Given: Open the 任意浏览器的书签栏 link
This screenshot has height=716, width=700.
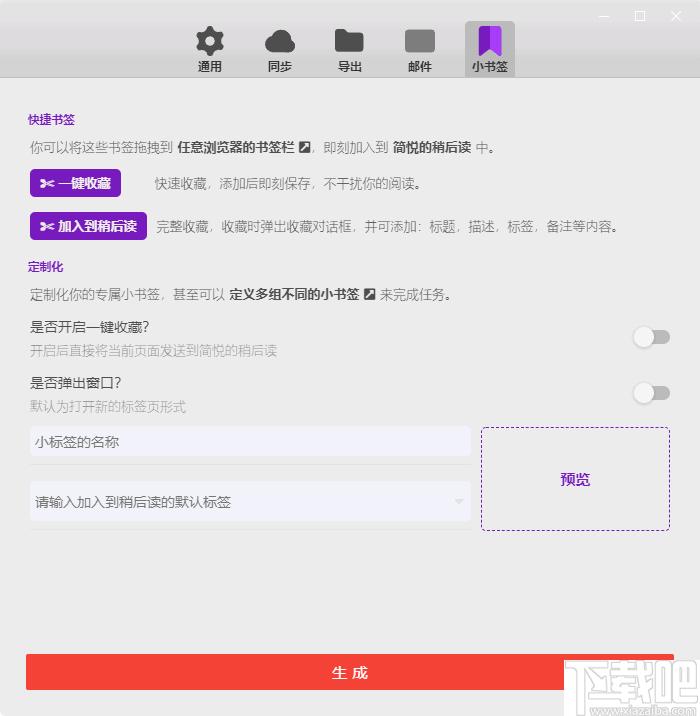Looking at the screenshot, I should coord(236,147).
